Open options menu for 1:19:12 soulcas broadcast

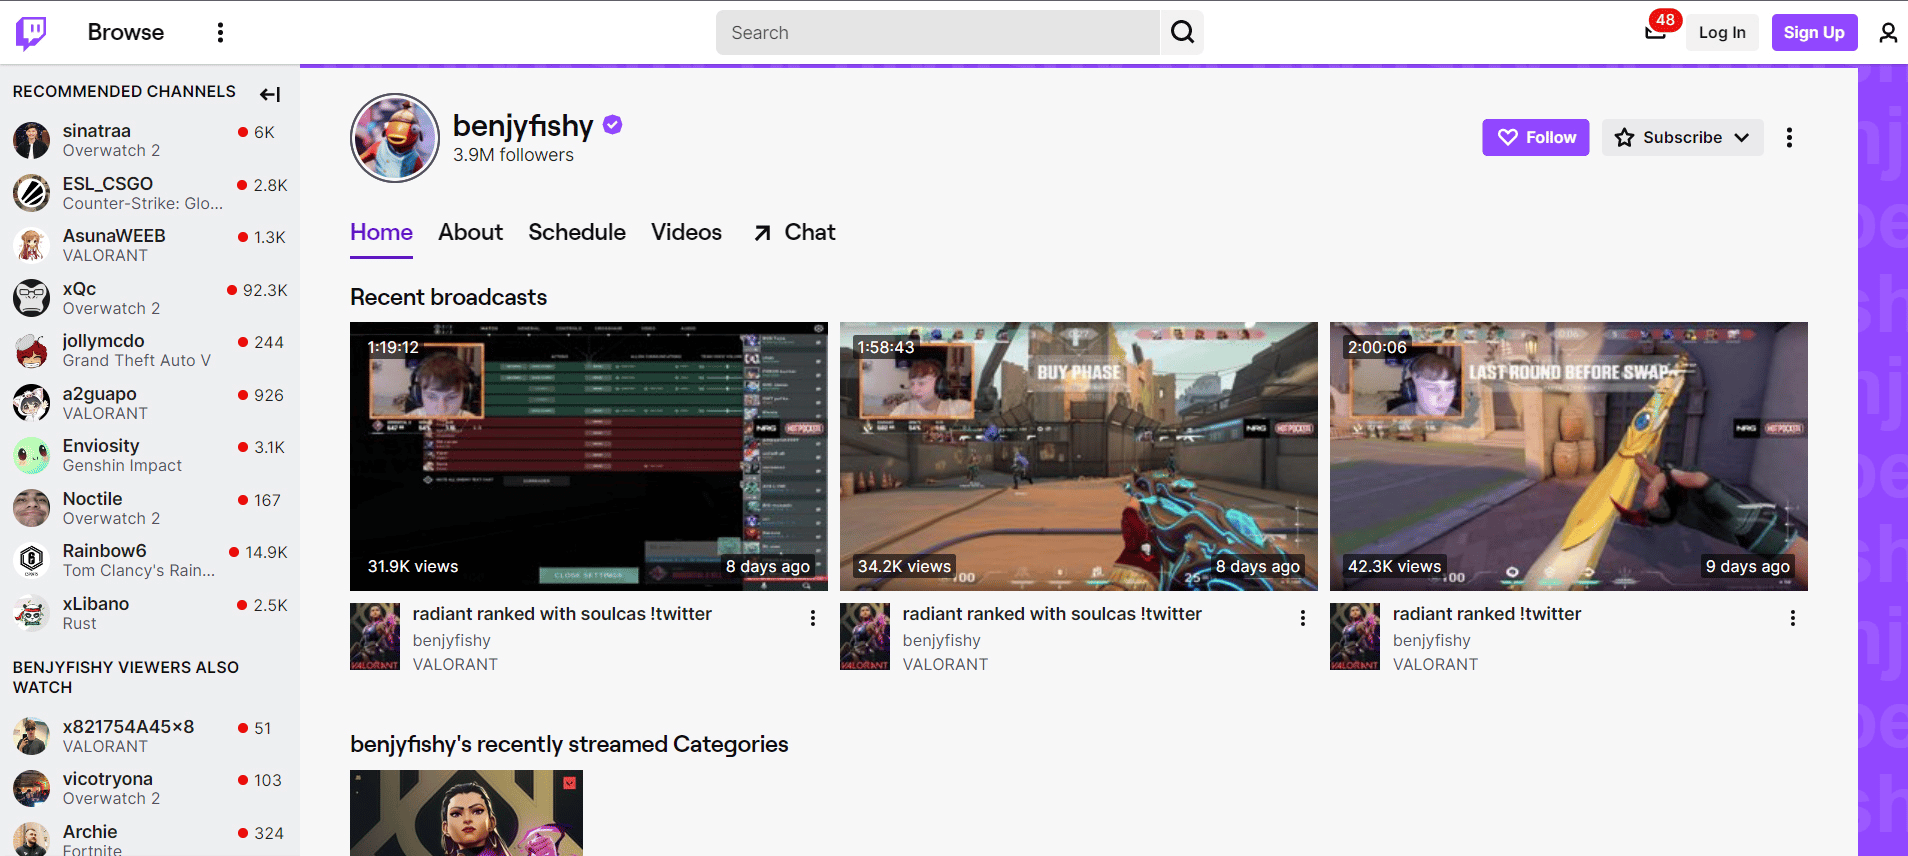click(813, 618)
